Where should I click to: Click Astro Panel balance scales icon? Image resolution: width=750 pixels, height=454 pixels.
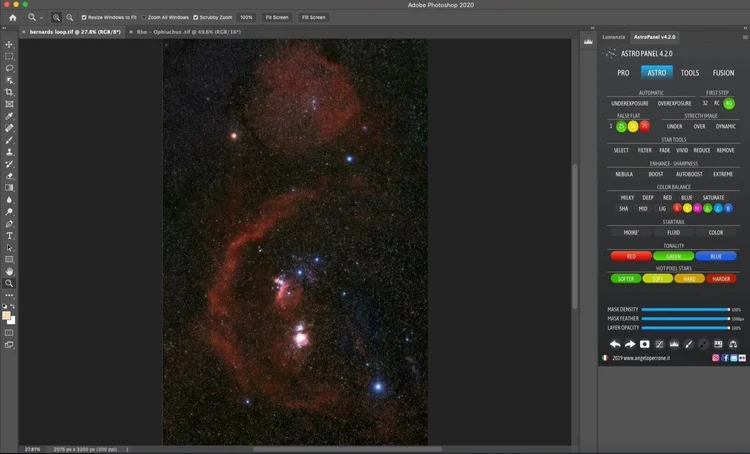coord(733,344)
